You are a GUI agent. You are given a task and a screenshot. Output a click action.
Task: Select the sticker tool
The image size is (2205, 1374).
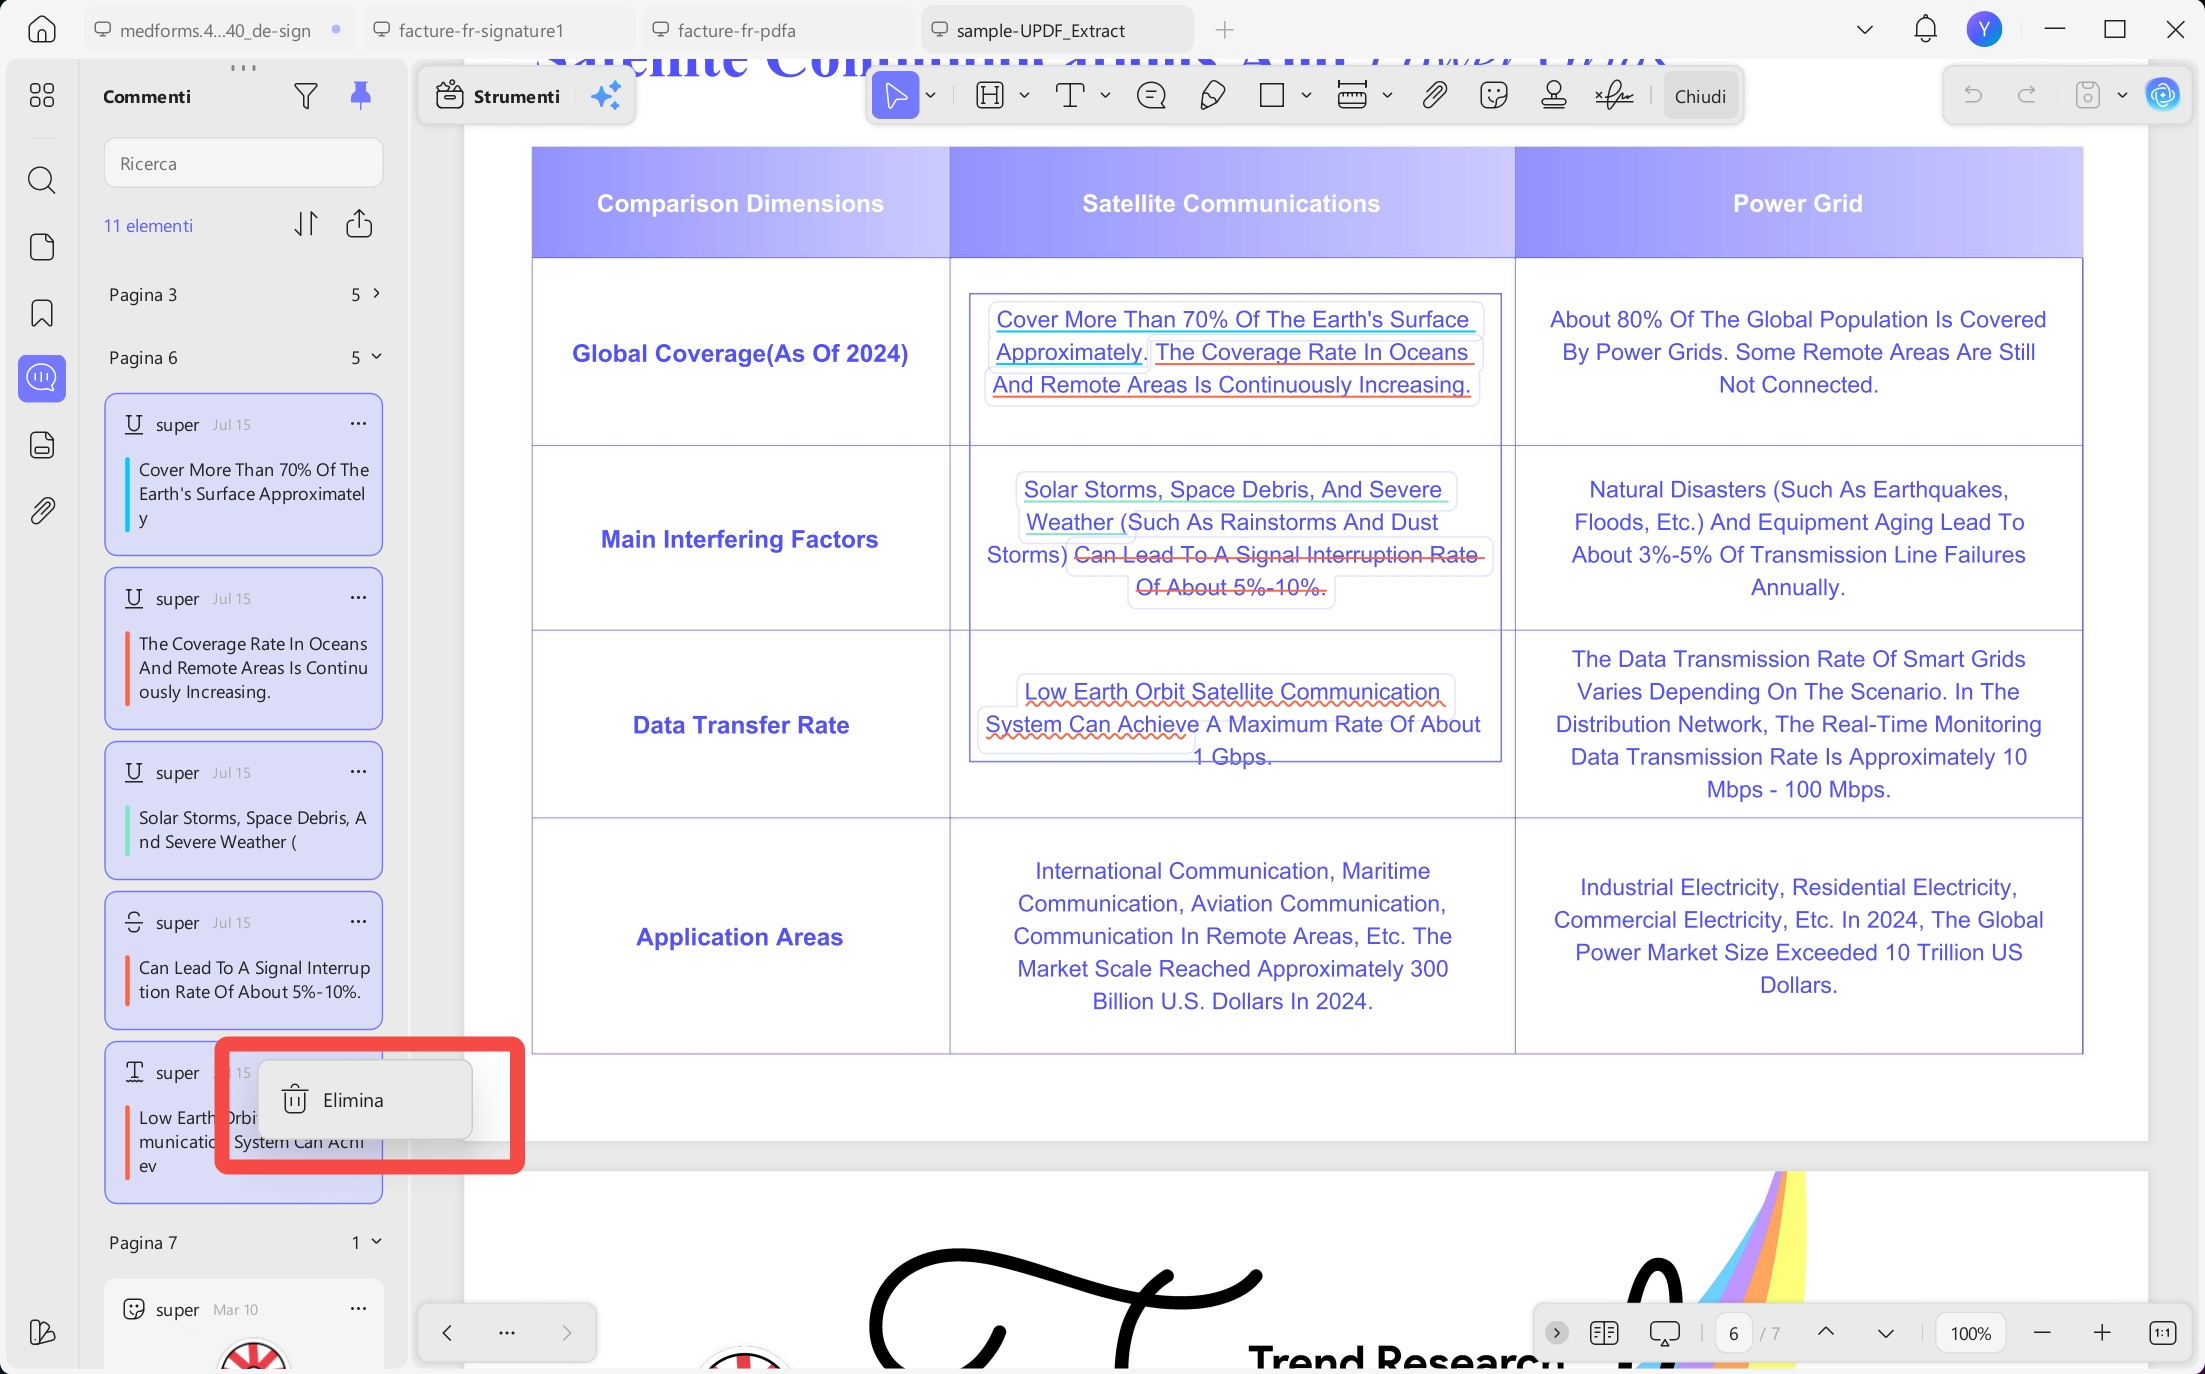pos(1494,96)
